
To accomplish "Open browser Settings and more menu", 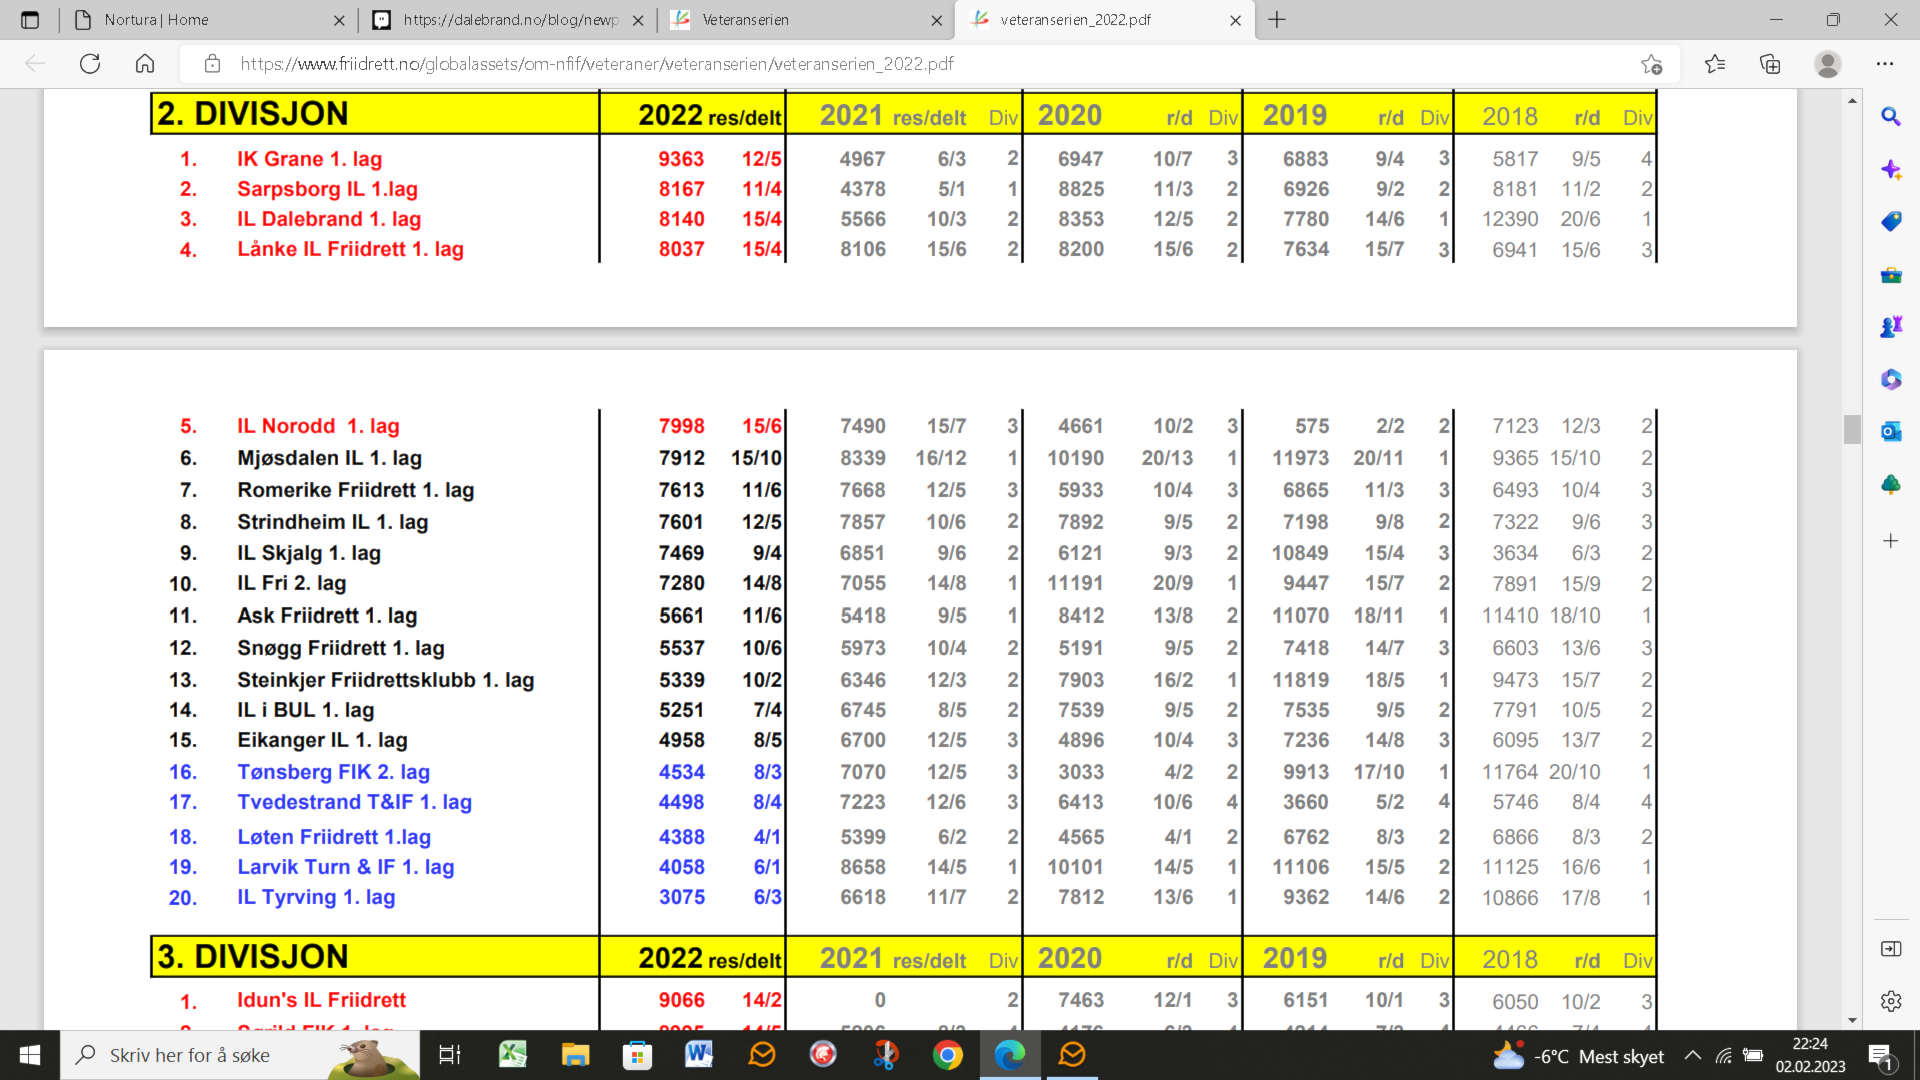I will click(1885, 64).
